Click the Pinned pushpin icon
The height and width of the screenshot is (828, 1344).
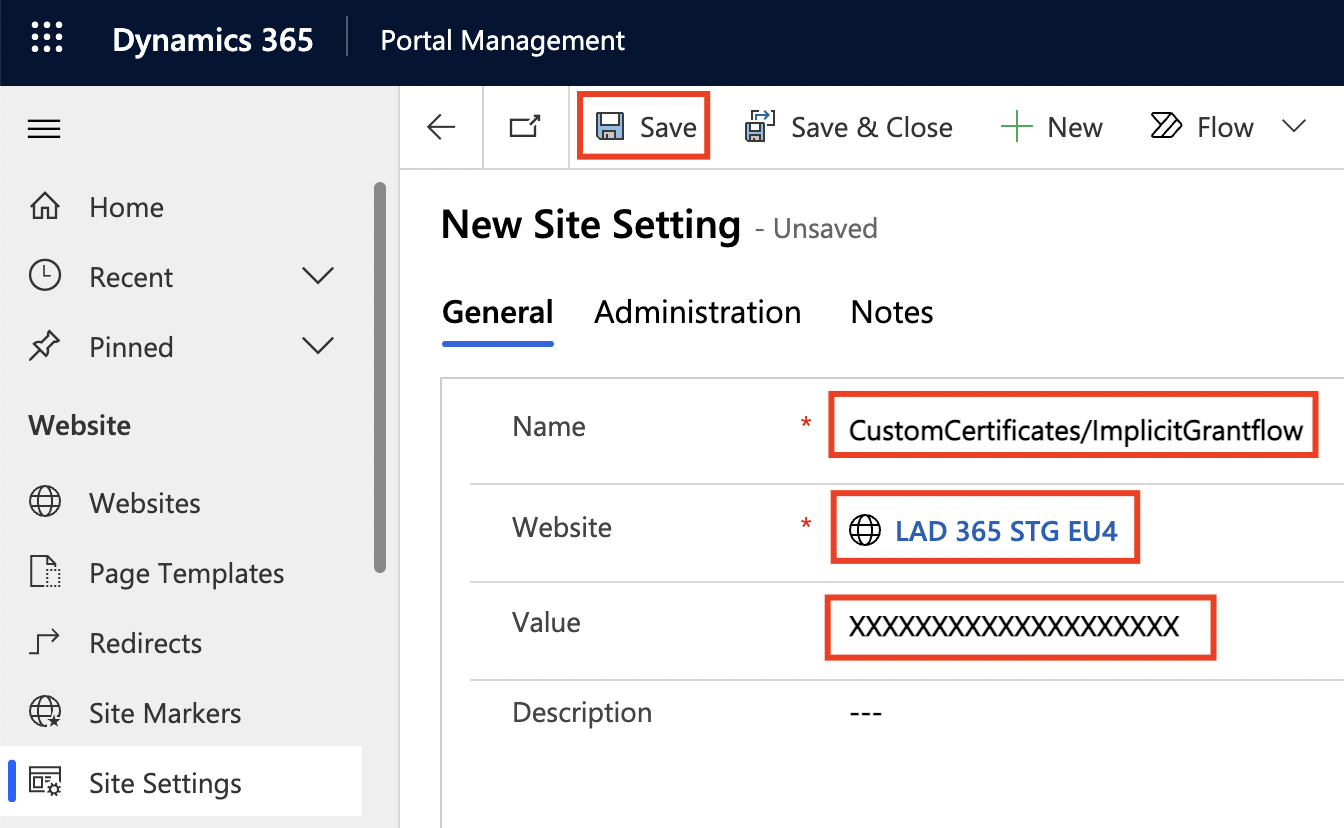45,347
